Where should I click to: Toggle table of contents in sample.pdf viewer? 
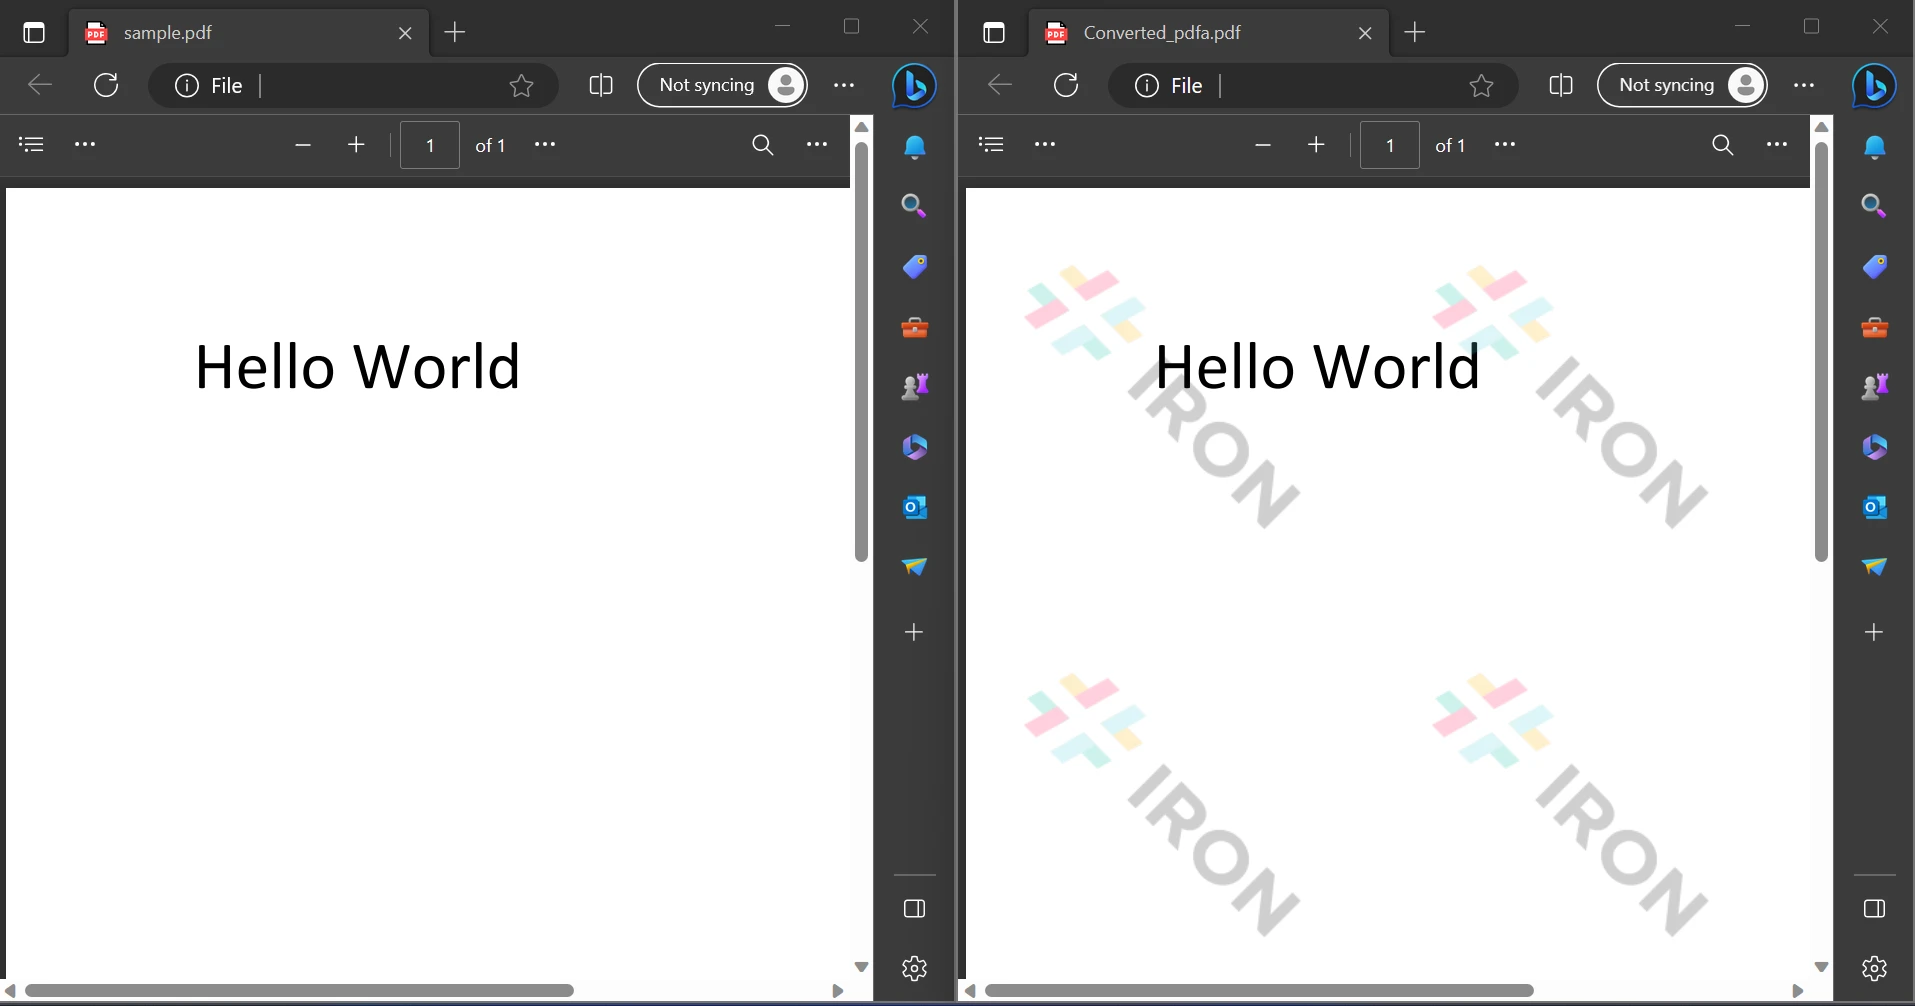click(x=32, y=145)
